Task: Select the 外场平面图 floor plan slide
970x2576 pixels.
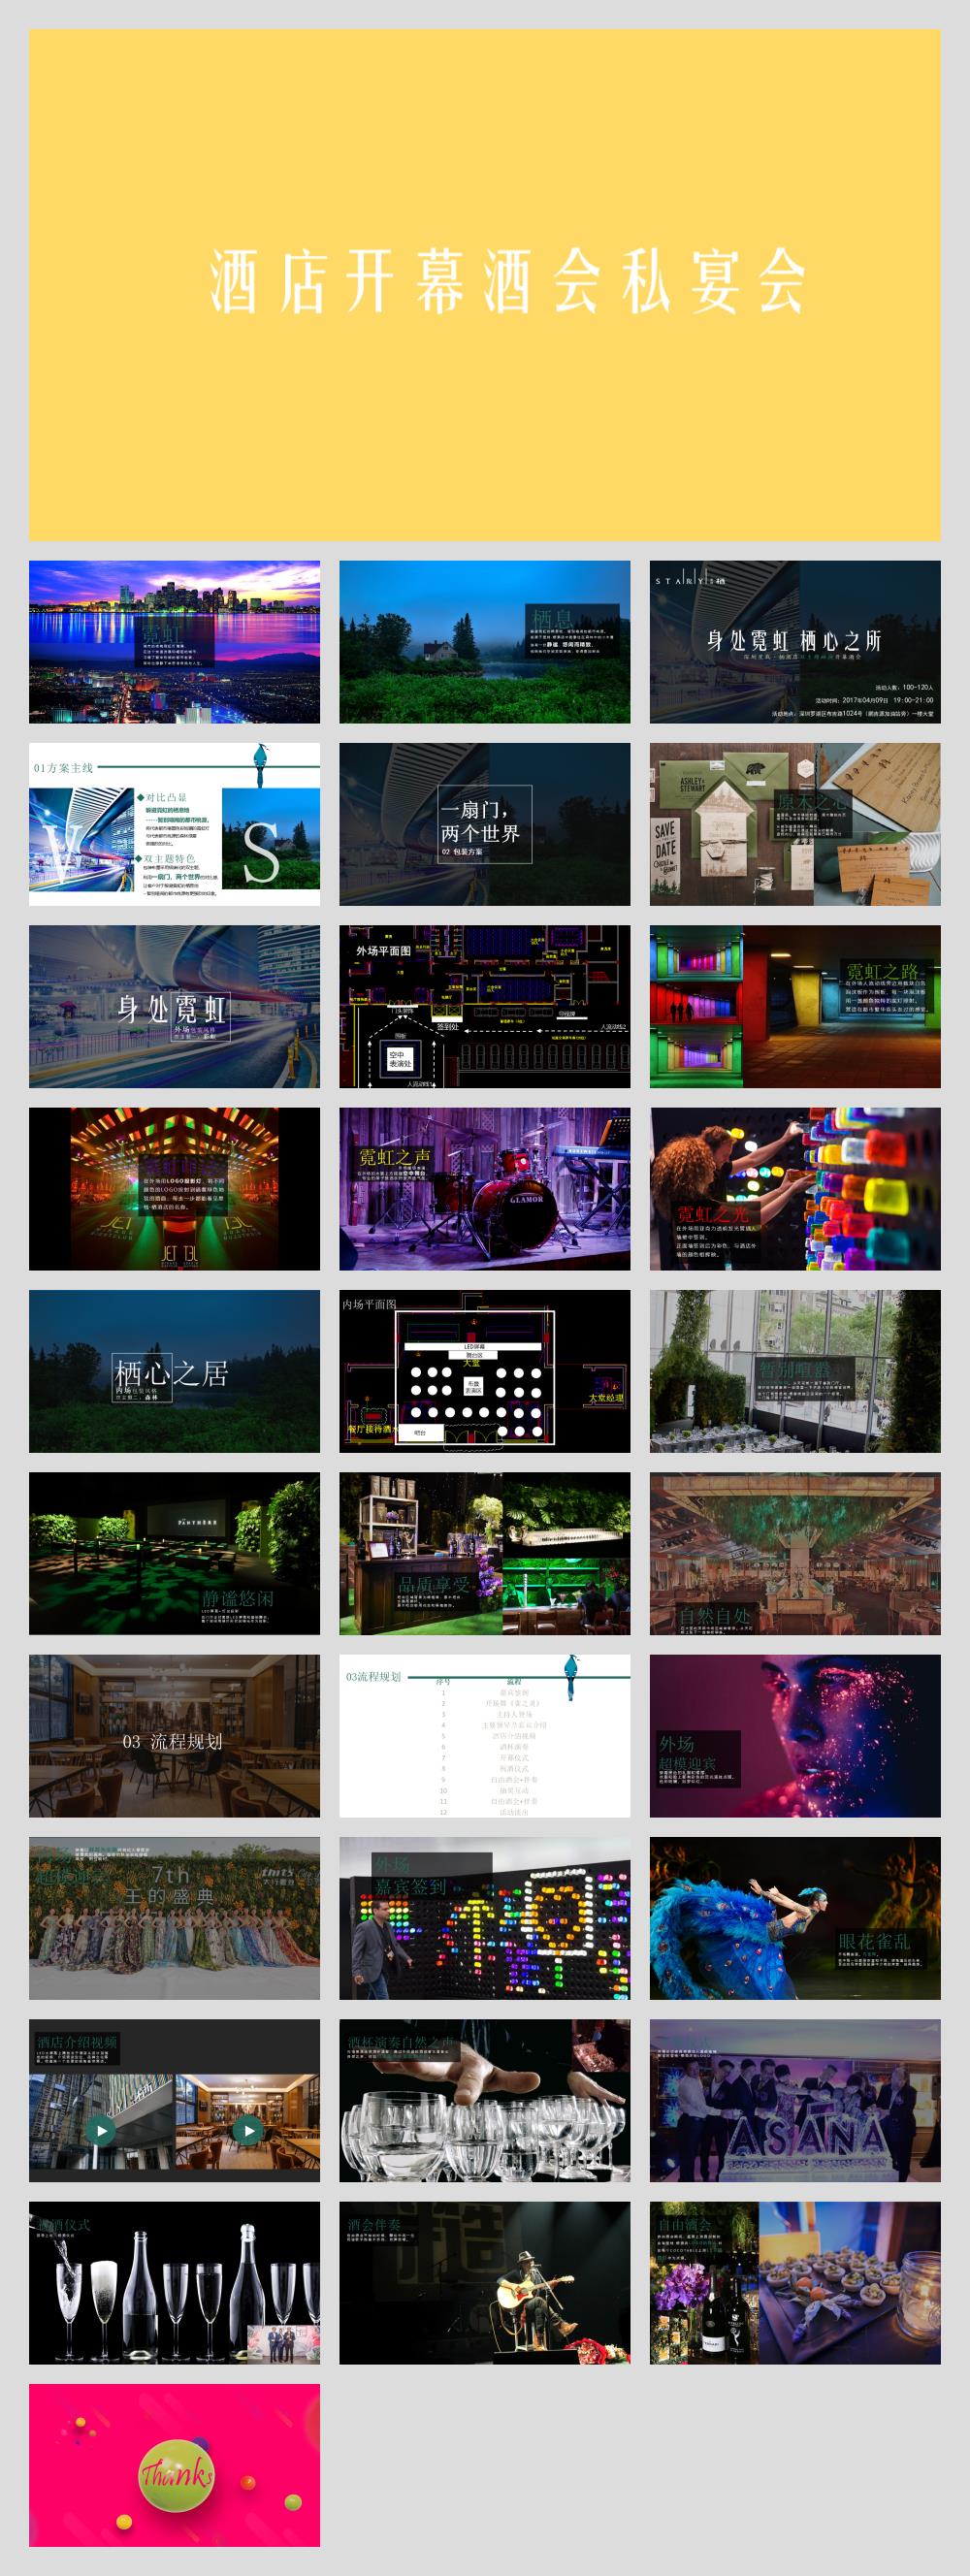Action: point(484,1006)
